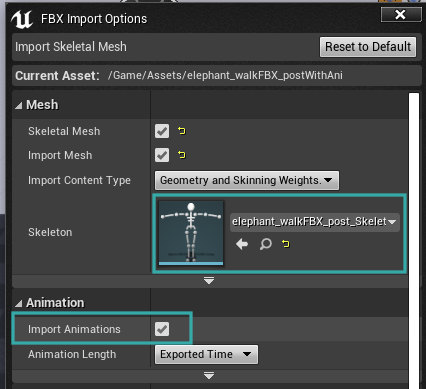Click the Import Animations label
Image resolution: width=426 pixels, height=389 pixels.
[74, 329]
